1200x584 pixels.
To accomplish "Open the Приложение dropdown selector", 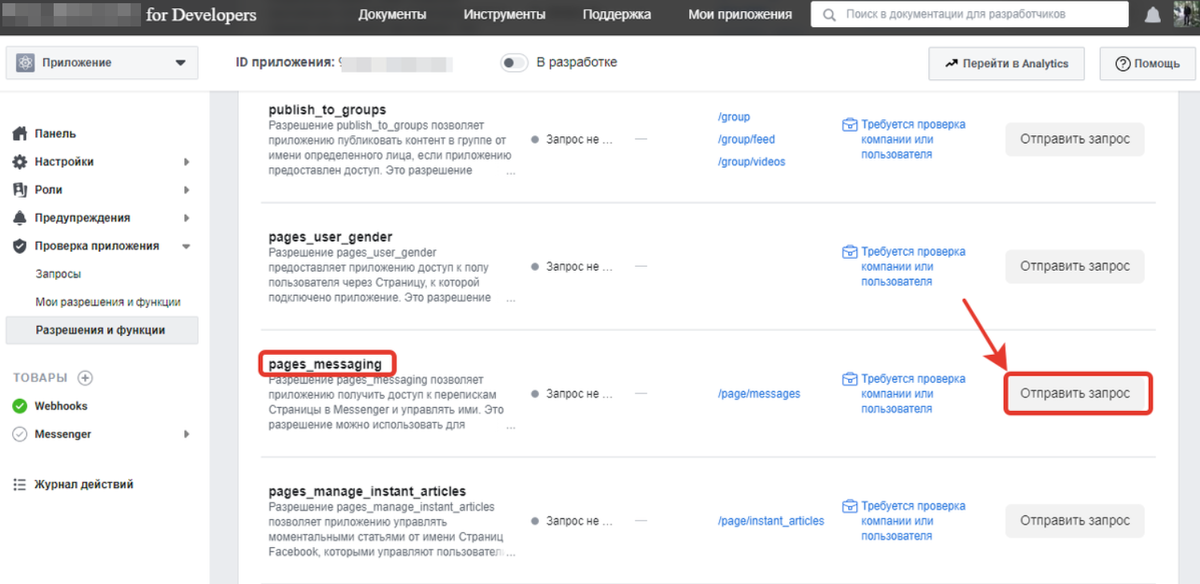I will (101, 63).
